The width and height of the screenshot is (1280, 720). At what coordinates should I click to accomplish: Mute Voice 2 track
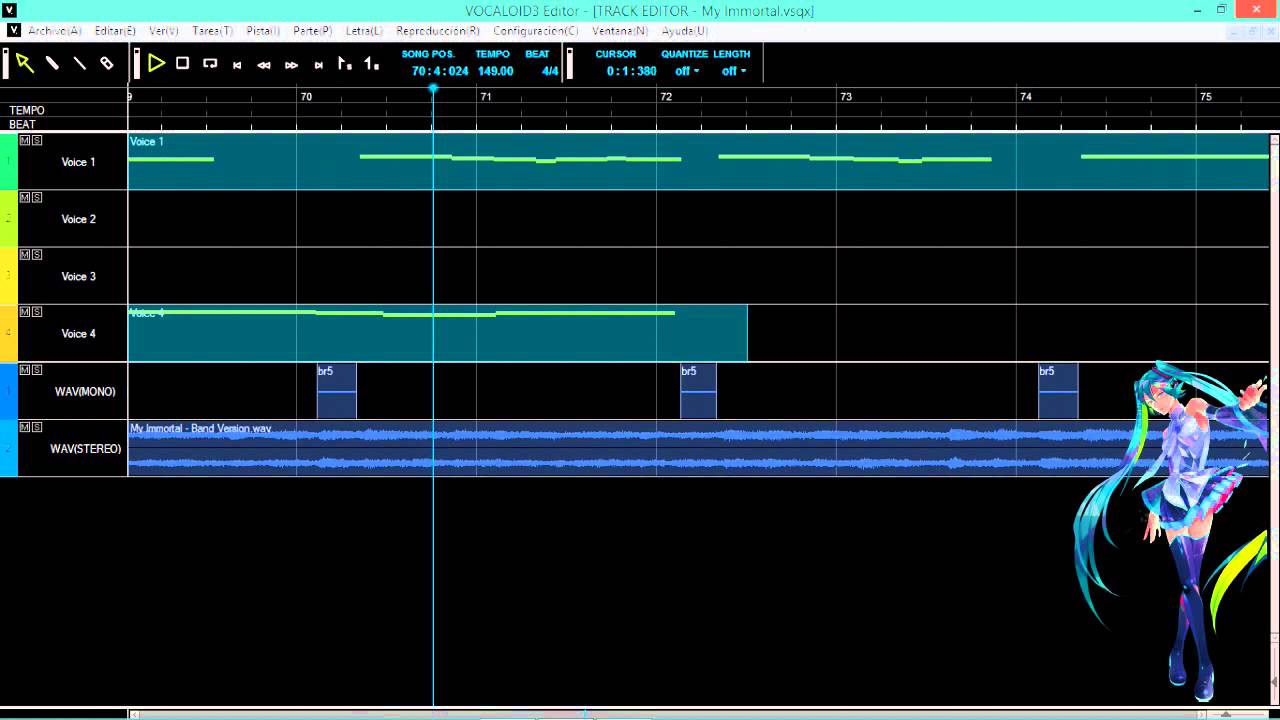(x=25, y=197)
